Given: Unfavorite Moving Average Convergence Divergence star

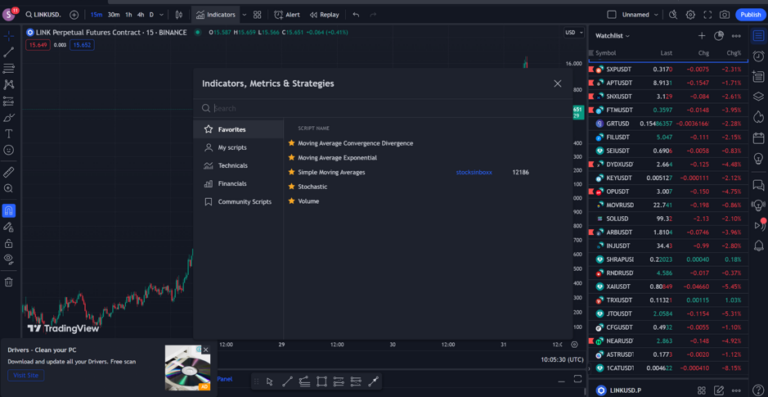Looking at the screenshot, I should [291, 143].
